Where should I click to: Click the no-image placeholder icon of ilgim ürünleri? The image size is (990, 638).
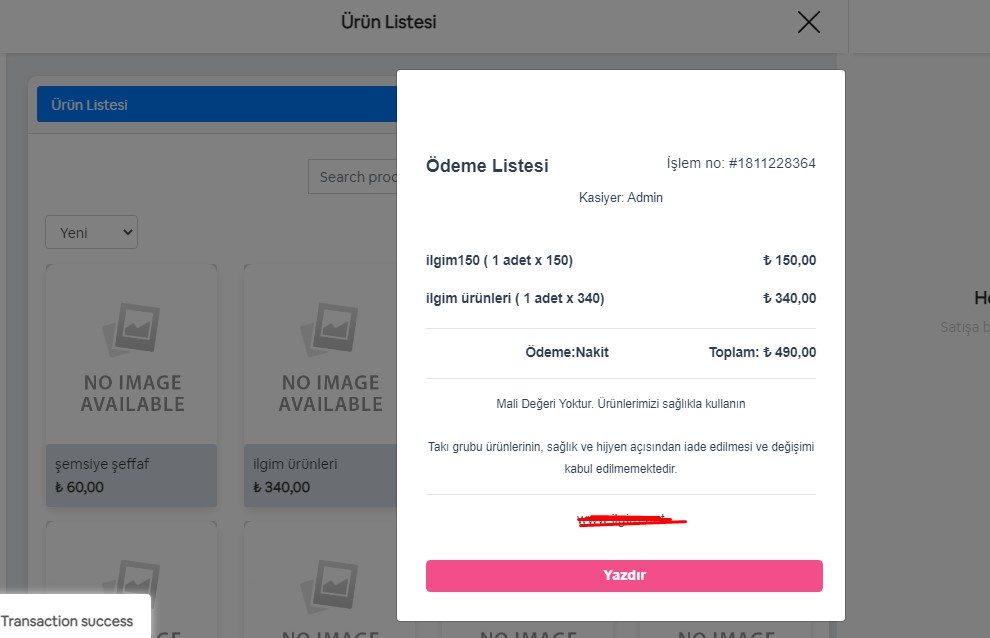[x=330, y=328]
